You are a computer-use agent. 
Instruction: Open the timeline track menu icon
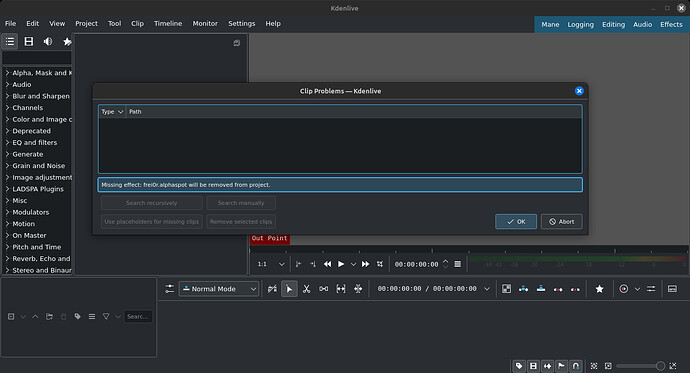coord(169,289)
